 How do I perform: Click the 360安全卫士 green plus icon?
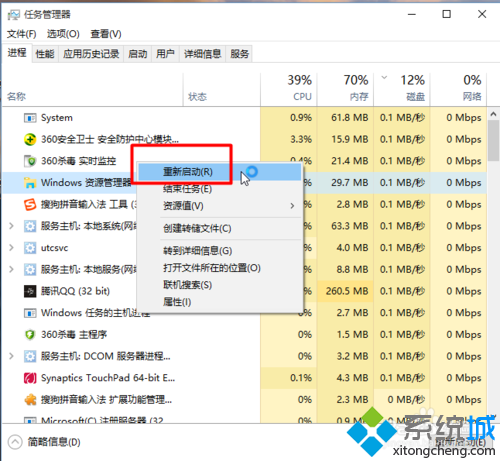(x=30, y=139)
